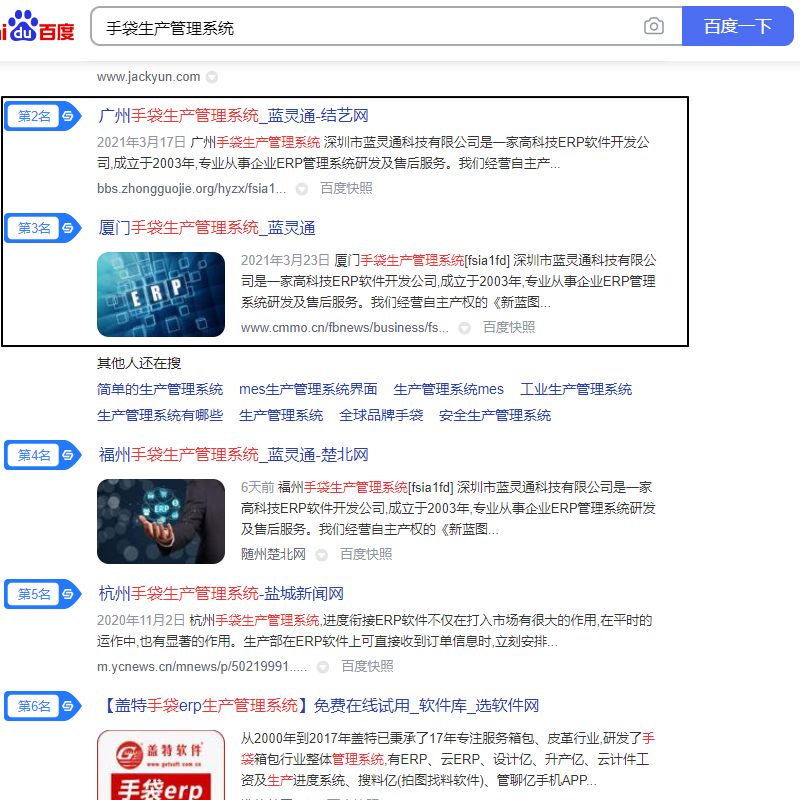
Task: Search related query 生产管理系统
Action: [281, 415]
